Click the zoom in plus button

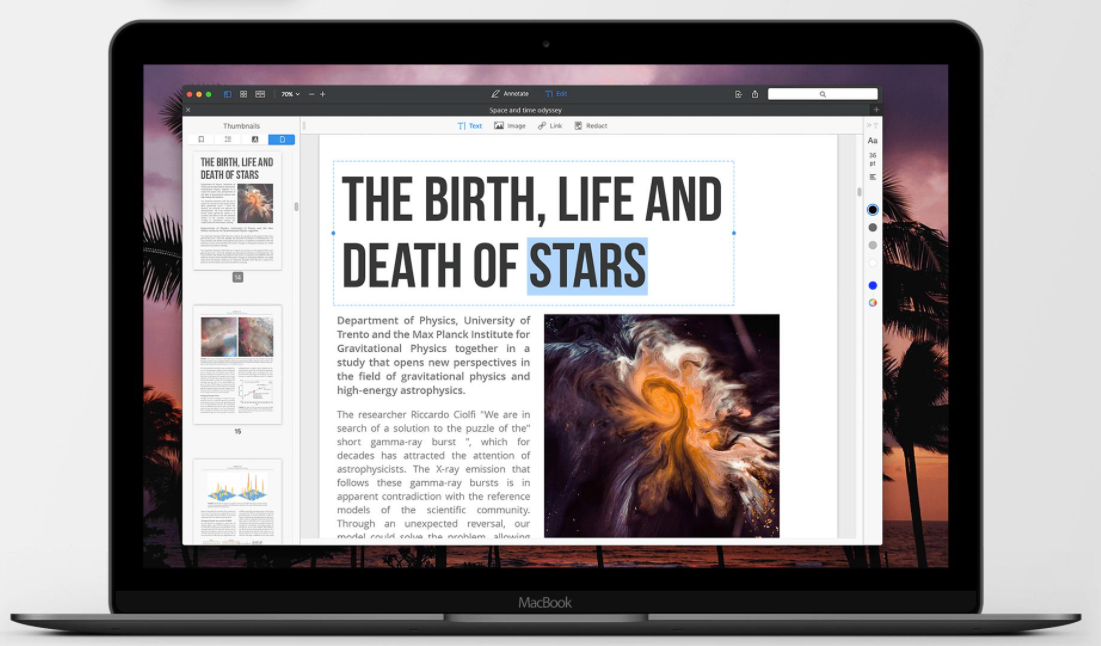coord(323,94)
